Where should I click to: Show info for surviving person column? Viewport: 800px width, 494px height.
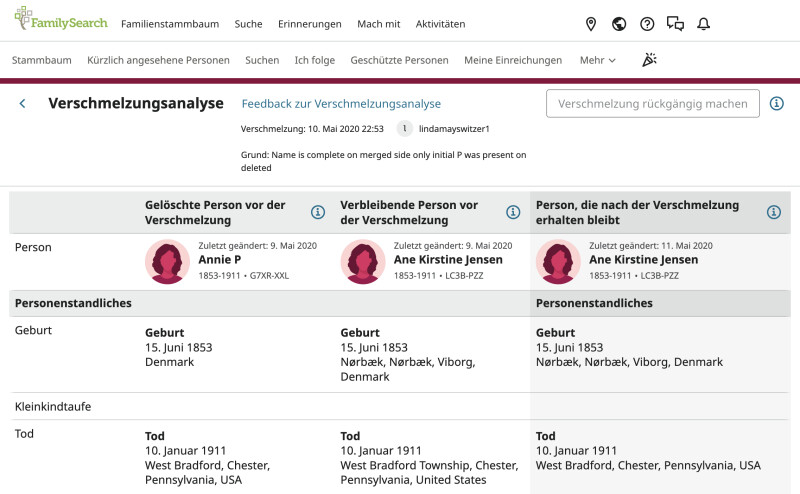click(774, 212)
